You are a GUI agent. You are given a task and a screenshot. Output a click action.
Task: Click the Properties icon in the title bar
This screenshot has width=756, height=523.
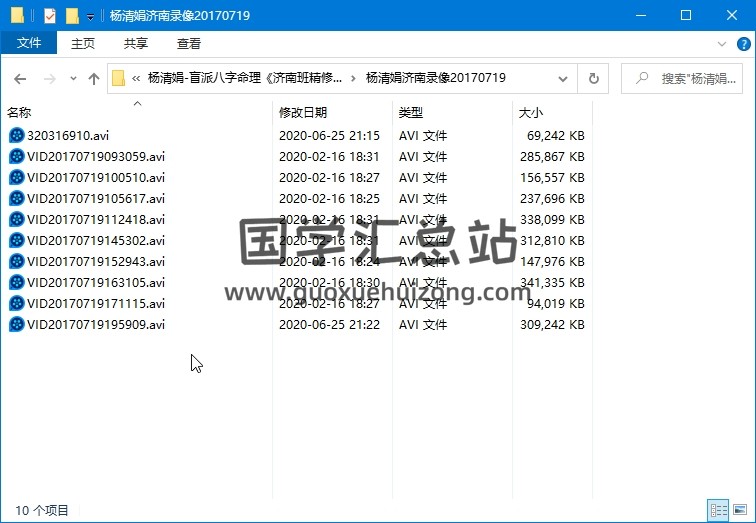pyautogui.click(x=50, y=16)
